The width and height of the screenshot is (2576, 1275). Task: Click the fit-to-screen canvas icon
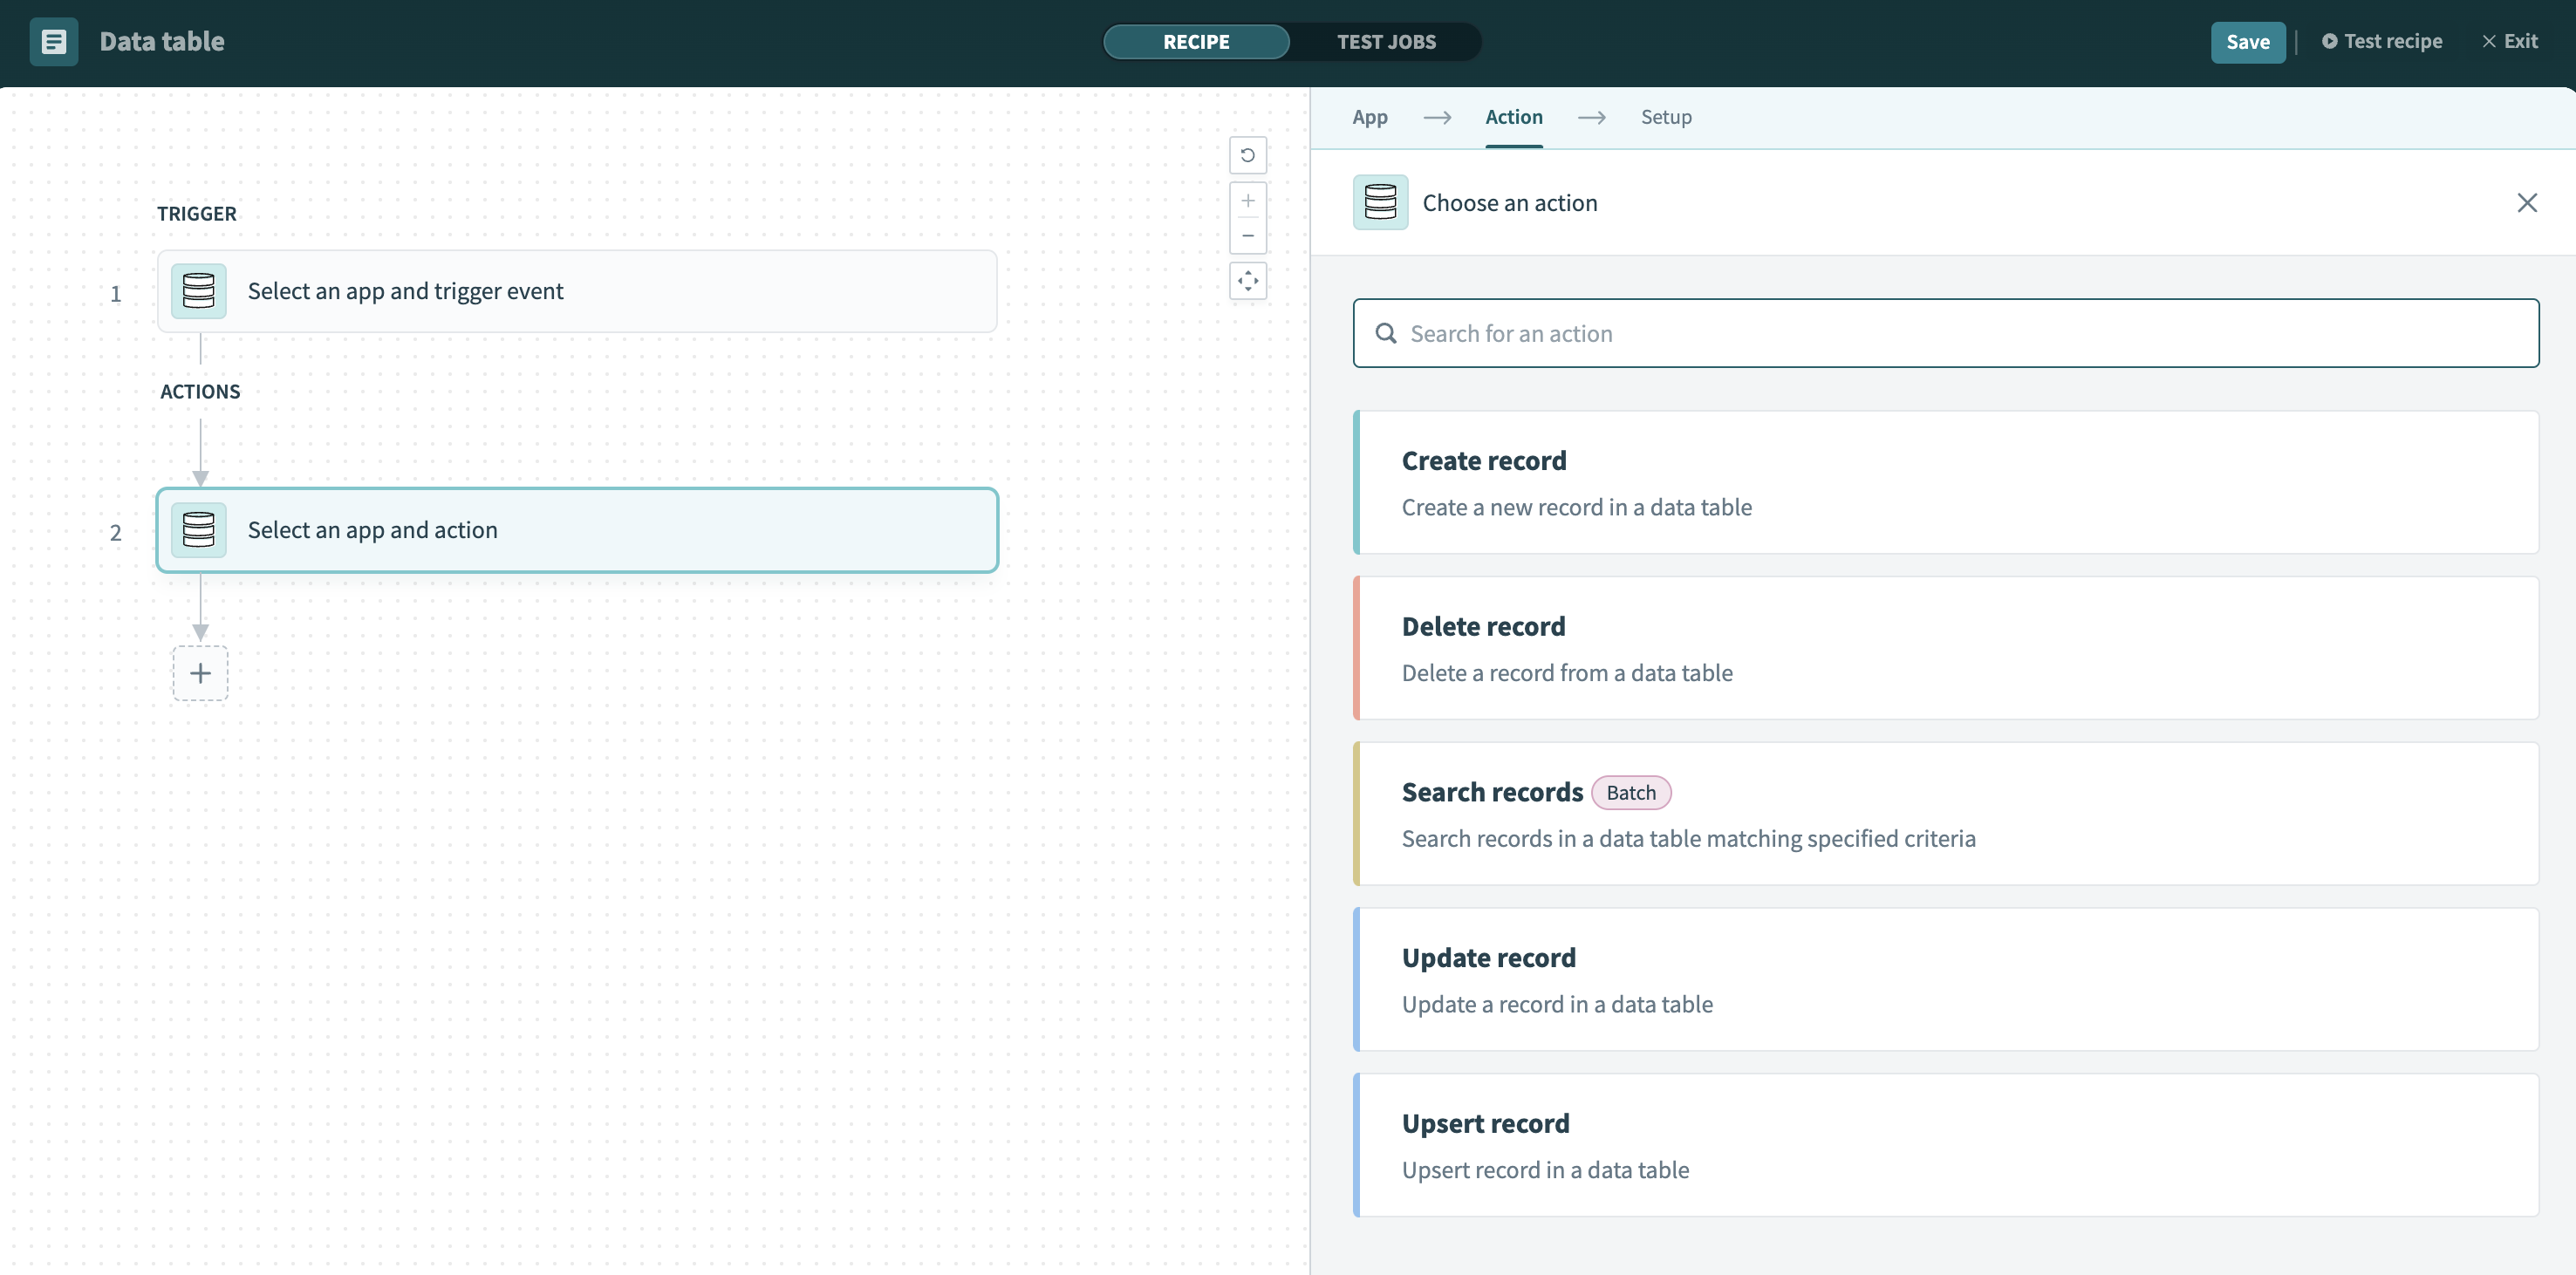tap(1247, 281)
